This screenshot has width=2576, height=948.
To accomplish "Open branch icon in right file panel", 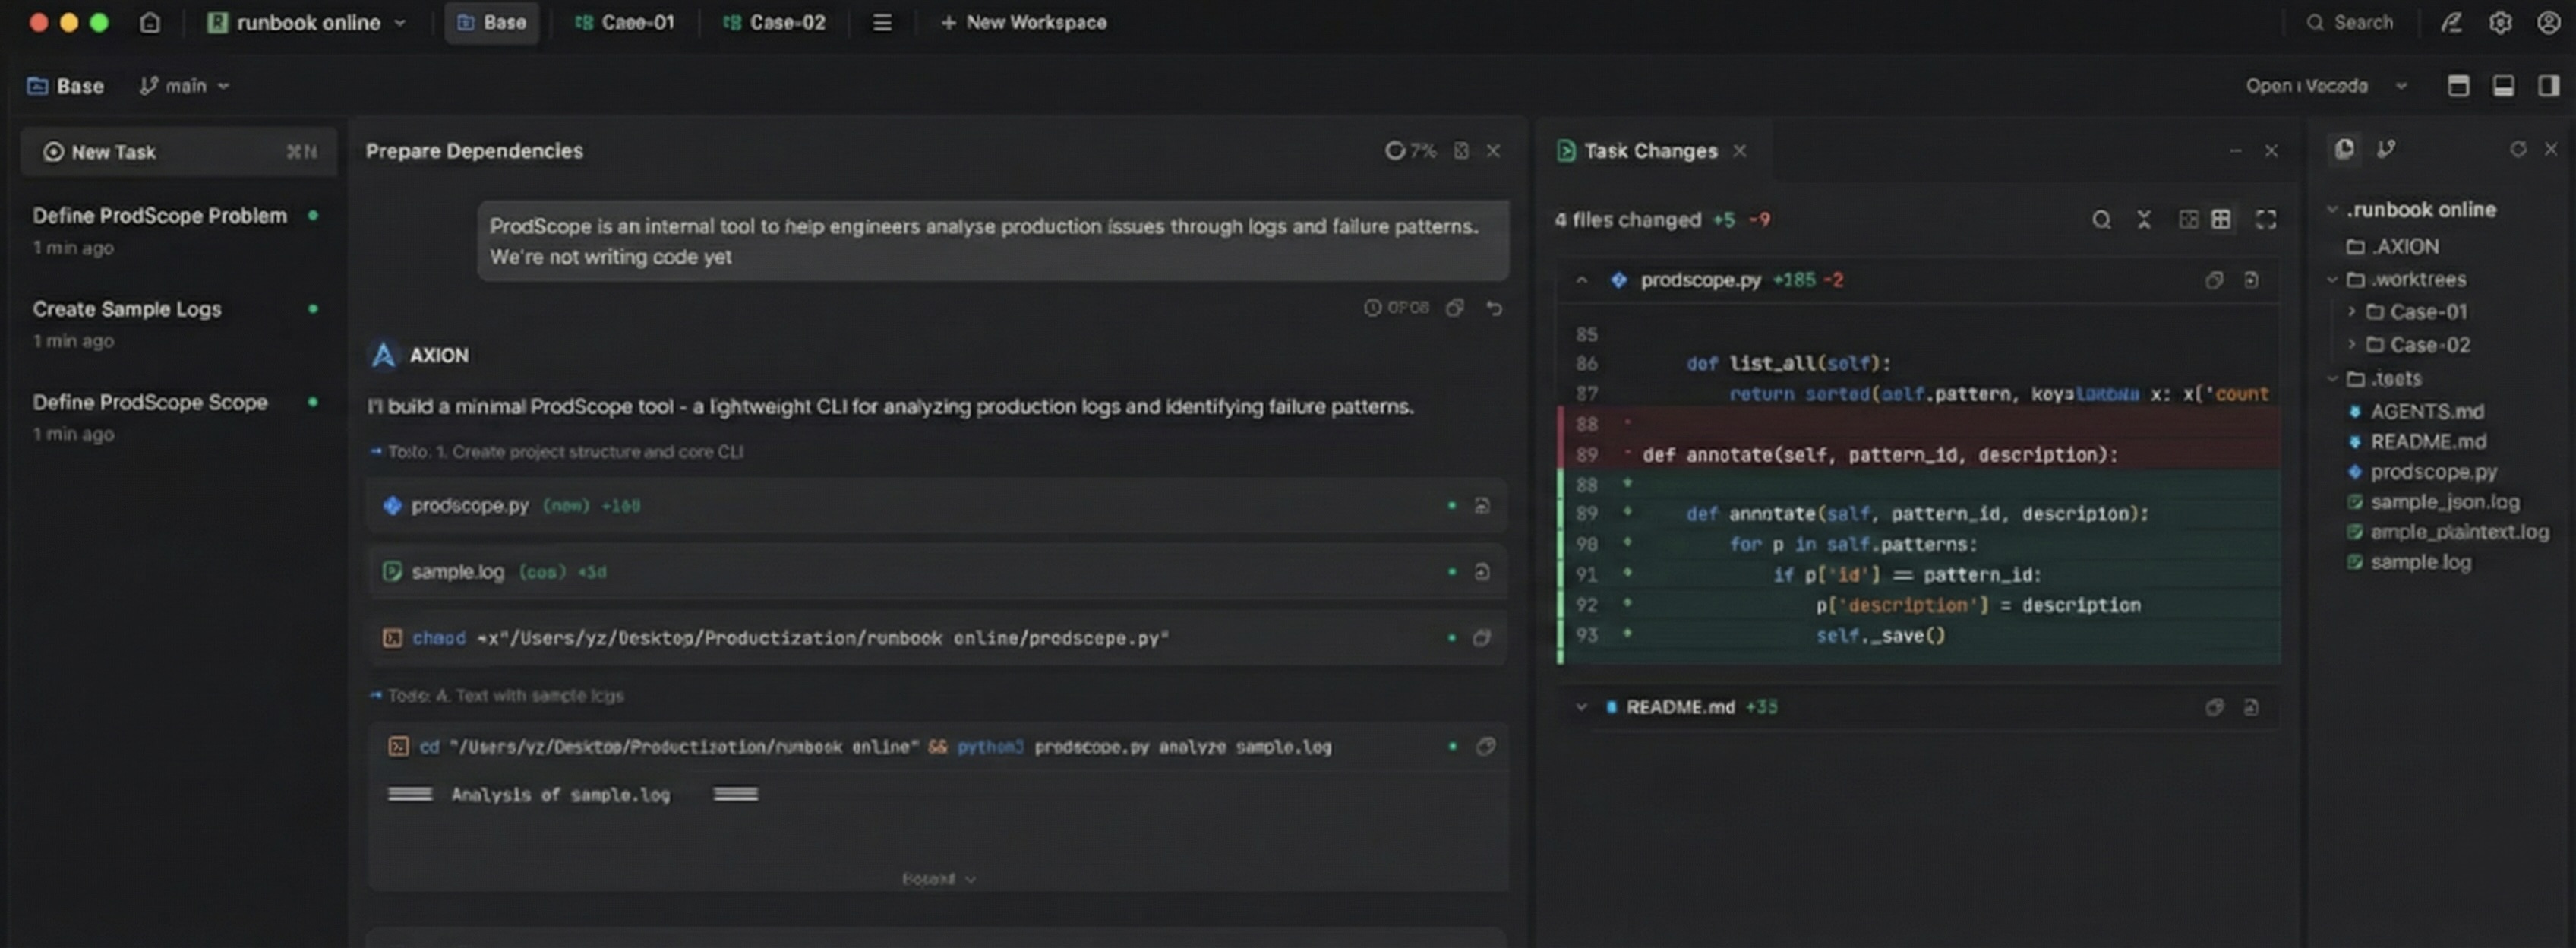I will click(2386, 149).
